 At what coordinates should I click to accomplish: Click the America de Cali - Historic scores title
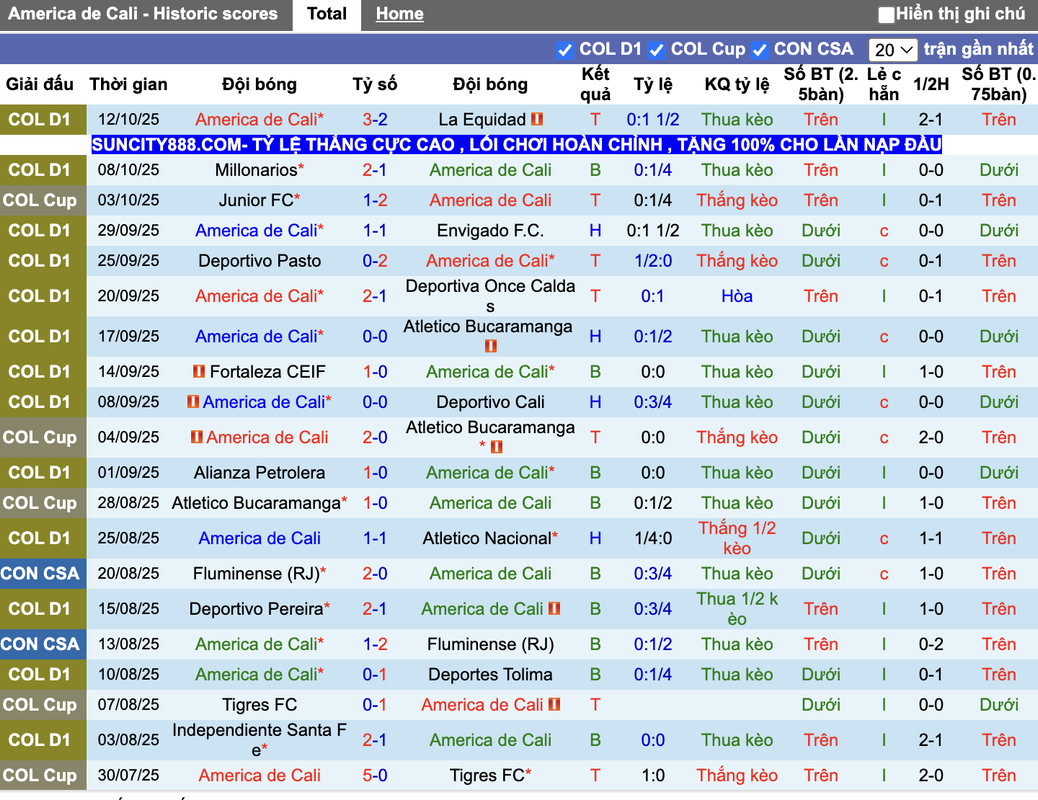pos(143,14)
